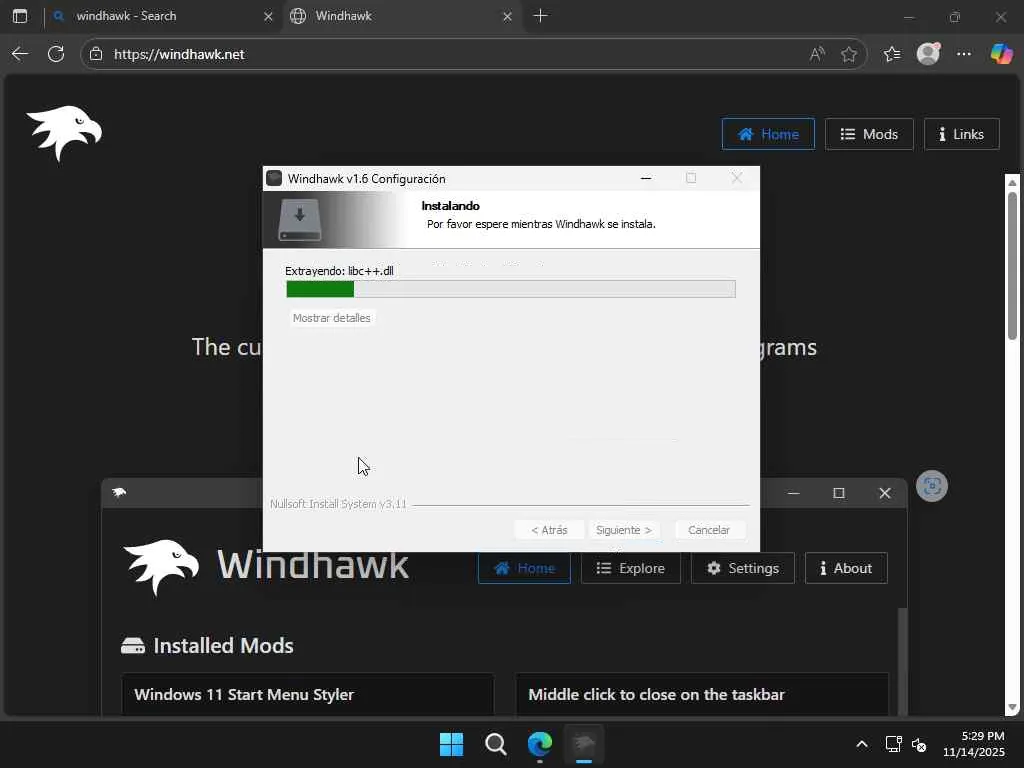Switch to the windhawk - Search tab
Image resolution: width=1024 pixels, height=768 pixels.
tap(163, 16)
